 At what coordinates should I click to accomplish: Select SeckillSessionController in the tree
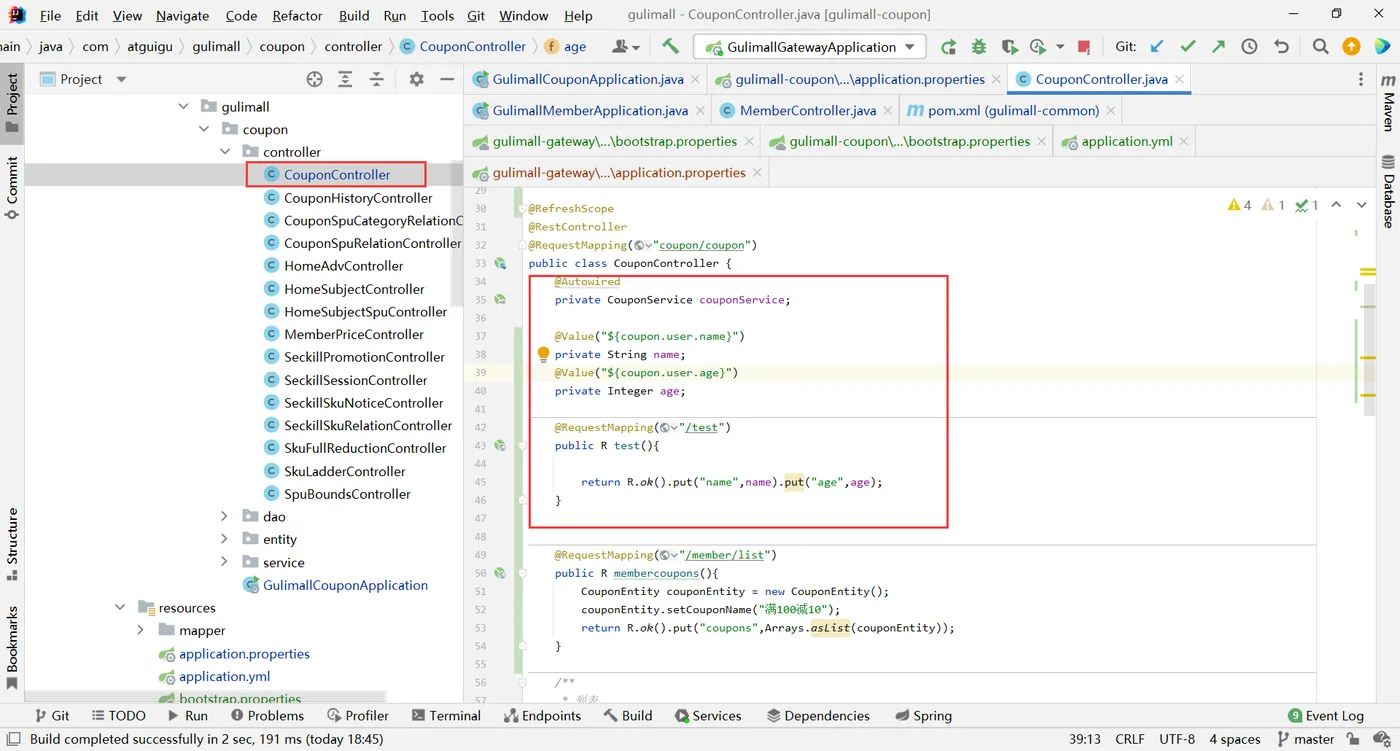point(355,380)
